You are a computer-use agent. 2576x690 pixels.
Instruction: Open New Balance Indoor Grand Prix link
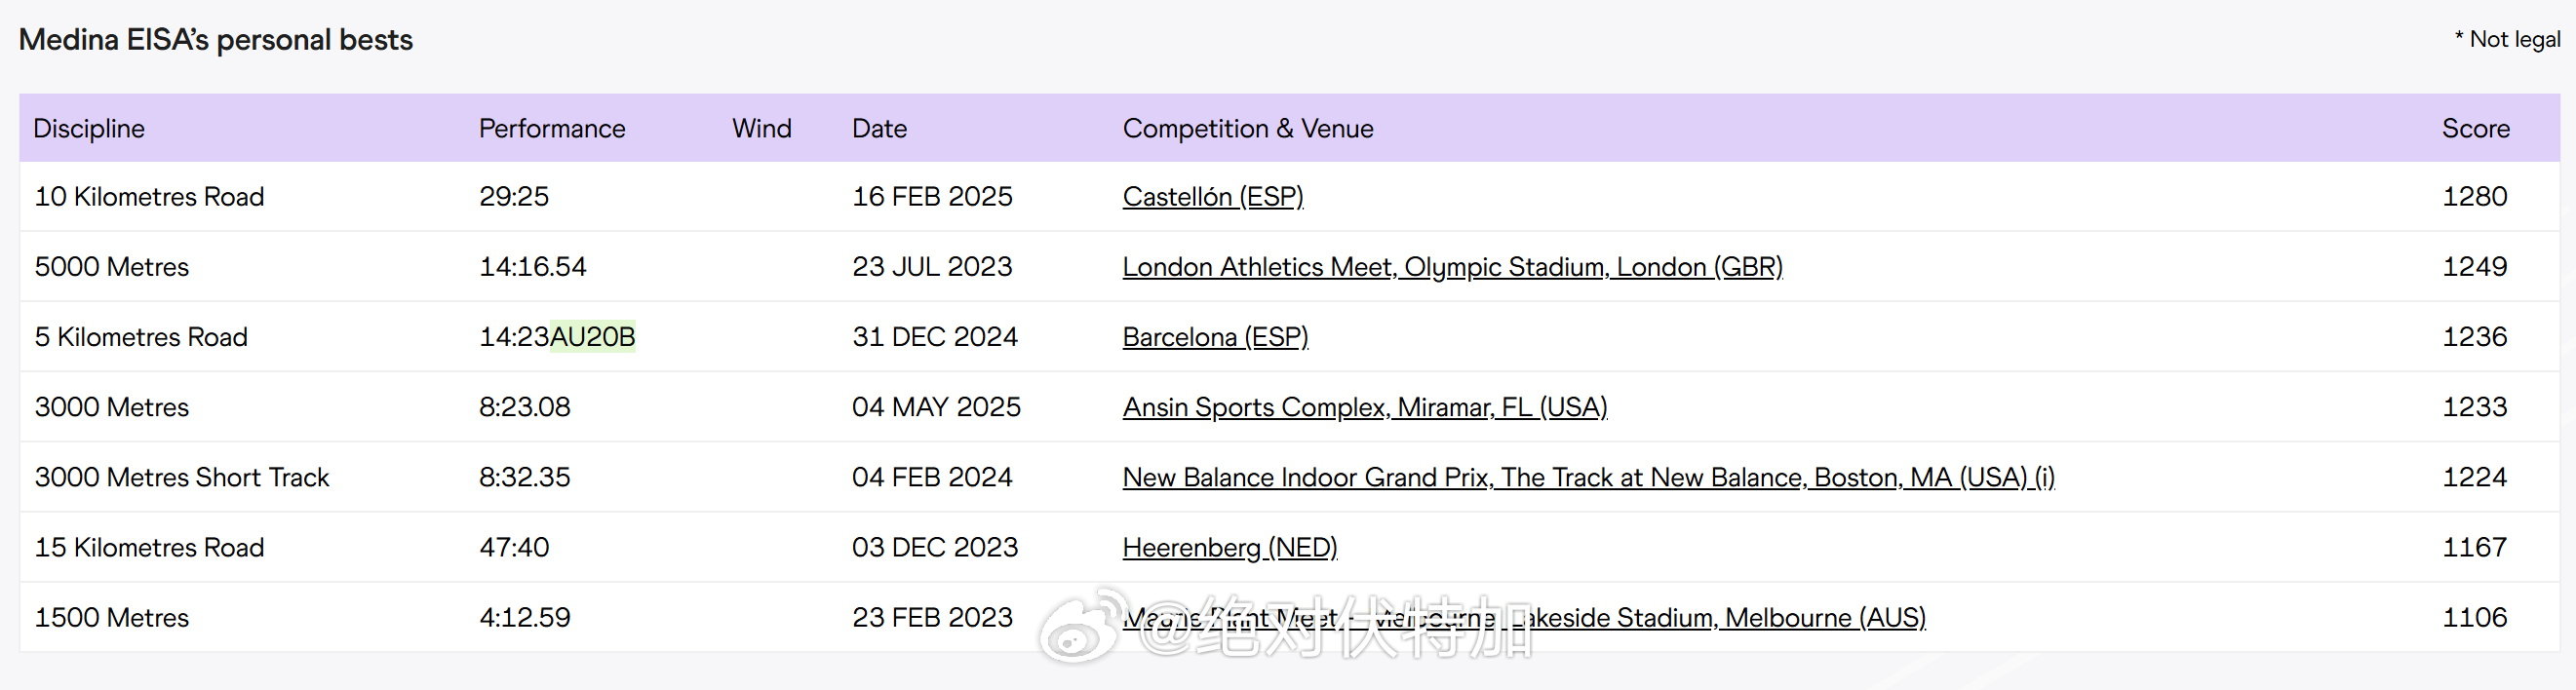(1588, 477)
